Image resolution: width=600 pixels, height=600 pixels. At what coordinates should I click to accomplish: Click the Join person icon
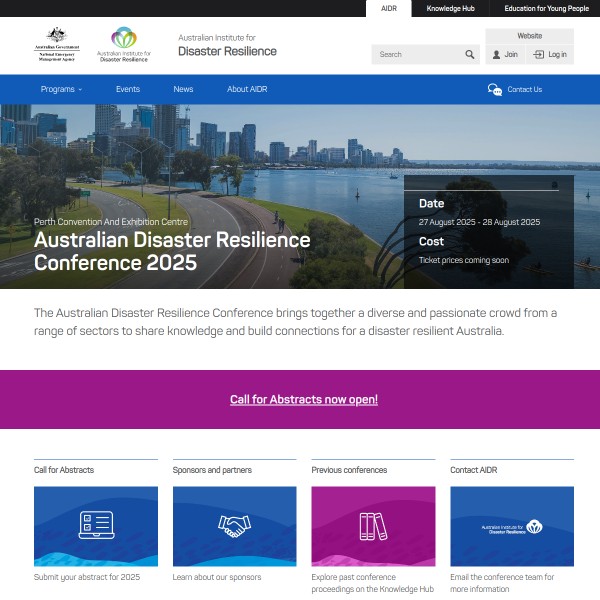click(496, 55)
